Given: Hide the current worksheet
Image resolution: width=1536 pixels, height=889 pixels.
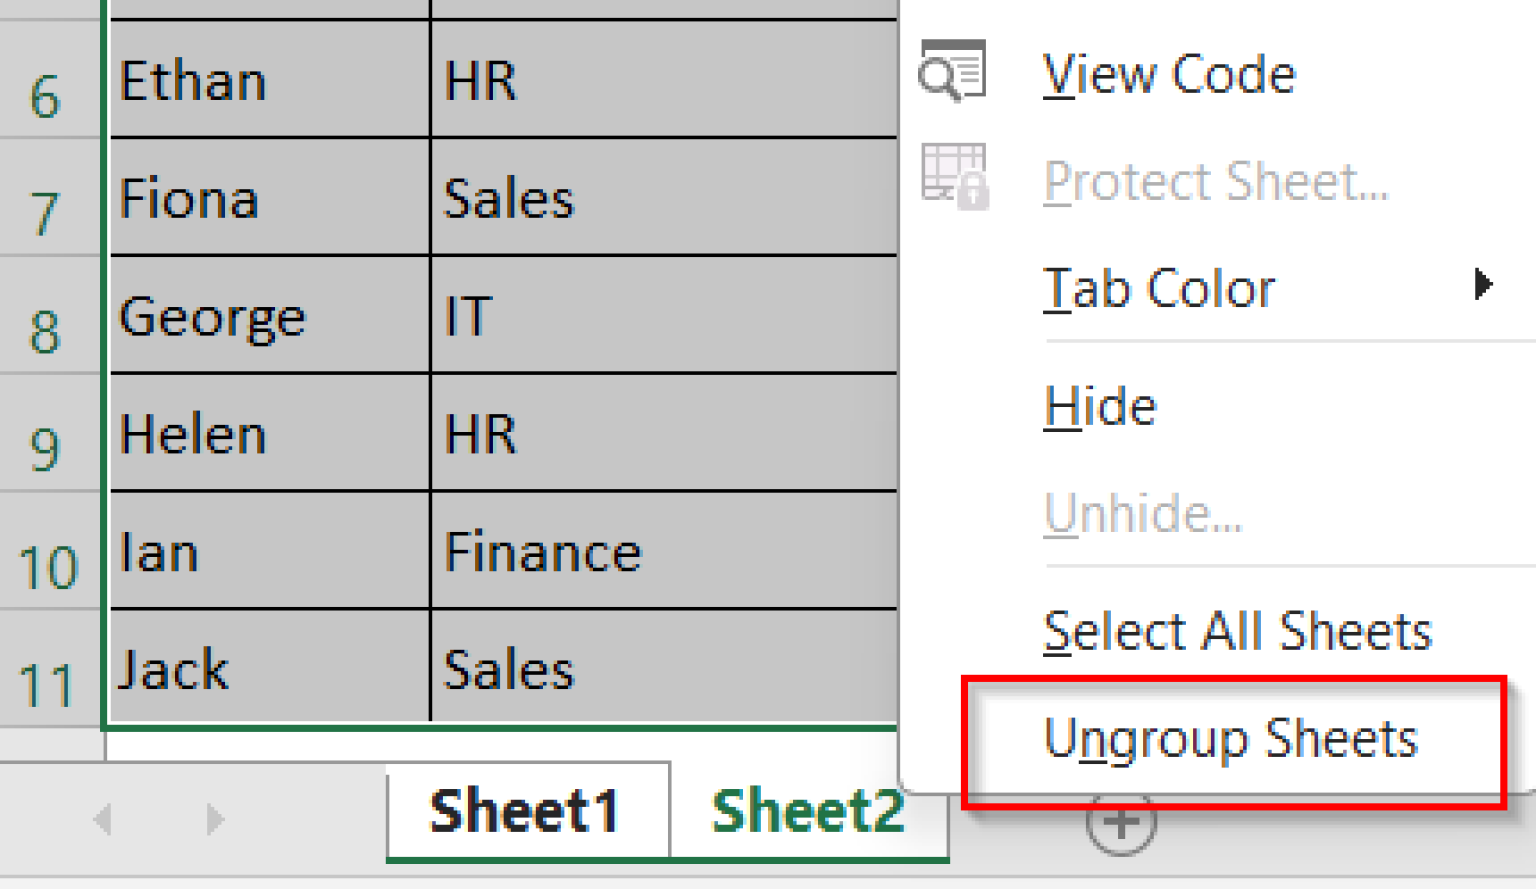Looking at the screenshot, I should coord(1099,405).
